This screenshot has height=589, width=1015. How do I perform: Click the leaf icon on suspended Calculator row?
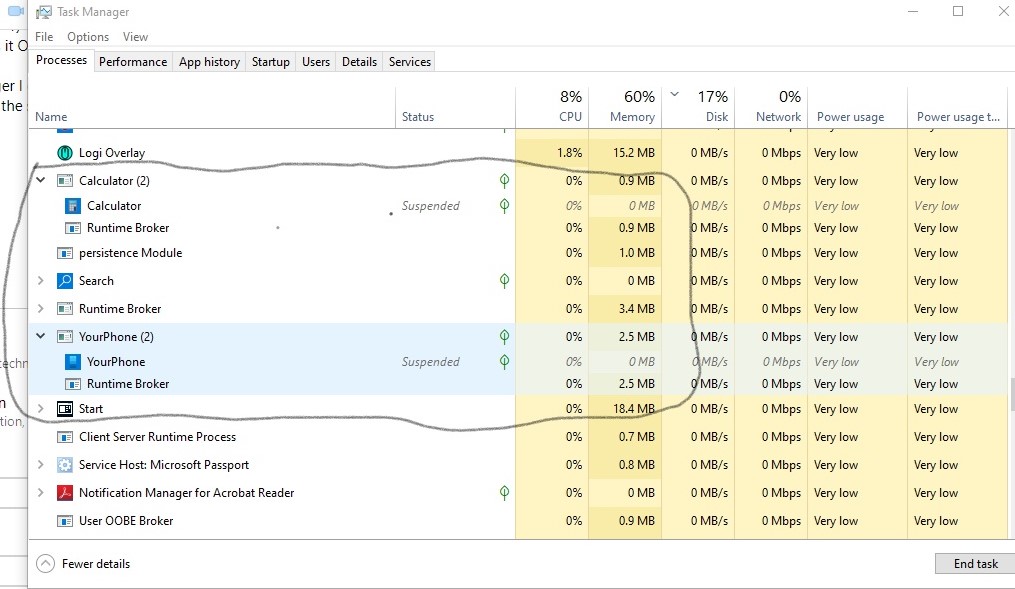[x=504, y=206]
